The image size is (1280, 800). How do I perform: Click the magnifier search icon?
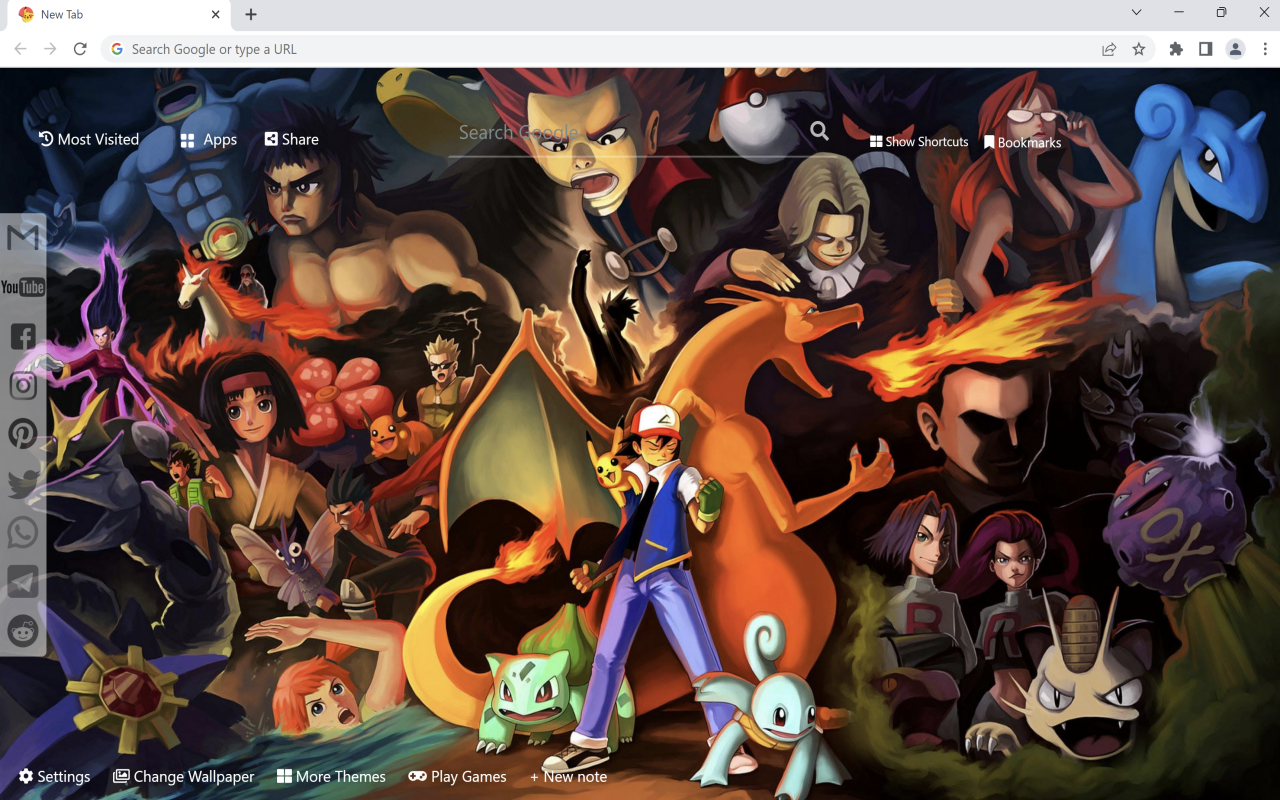coord(819,131)
